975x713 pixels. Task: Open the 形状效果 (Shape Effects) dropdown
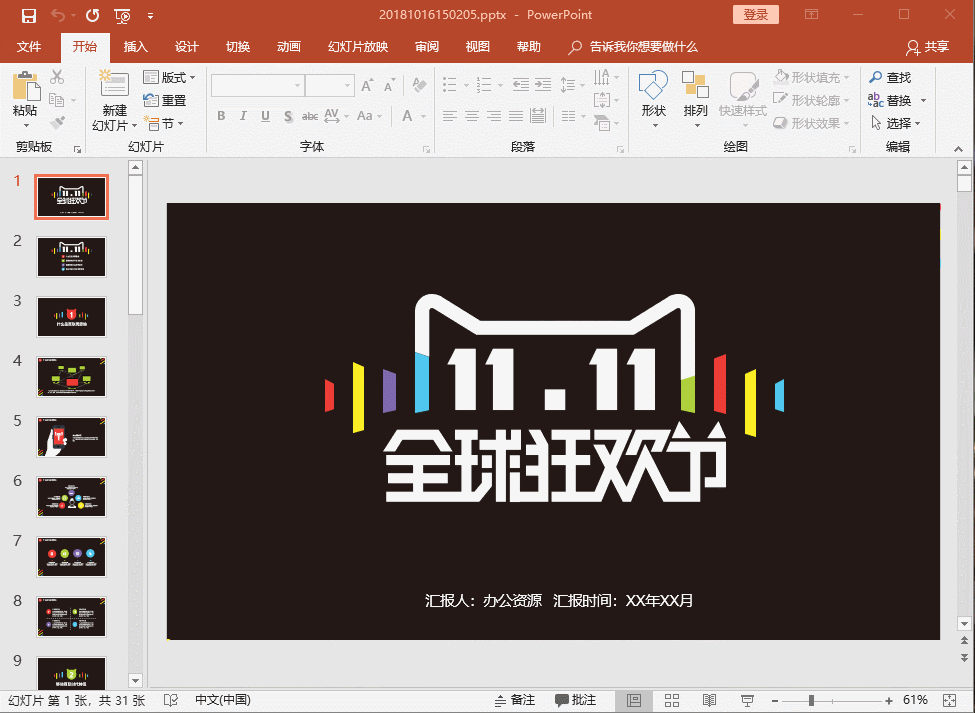tap(809, 123)
